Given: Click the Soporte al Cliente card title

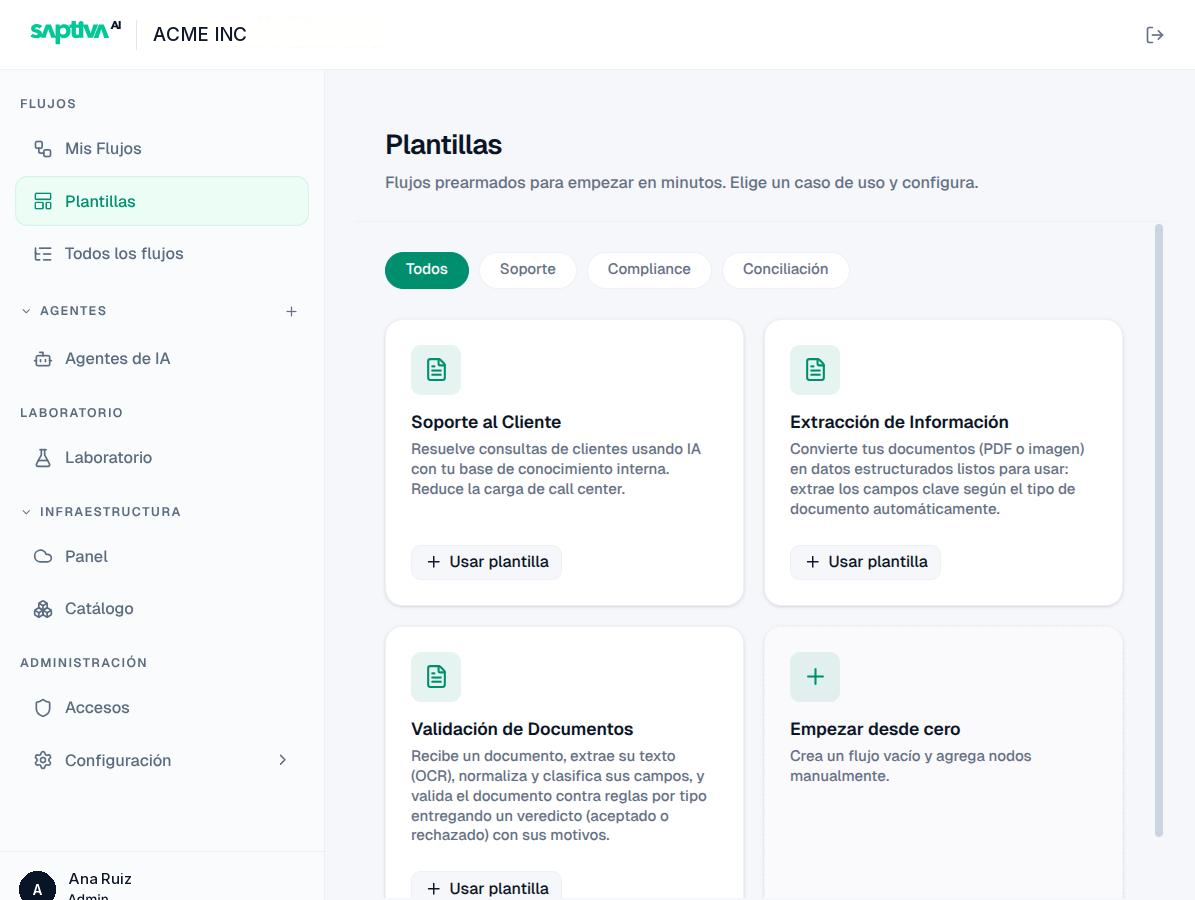Looking at the screenshot, I should 486,422.
